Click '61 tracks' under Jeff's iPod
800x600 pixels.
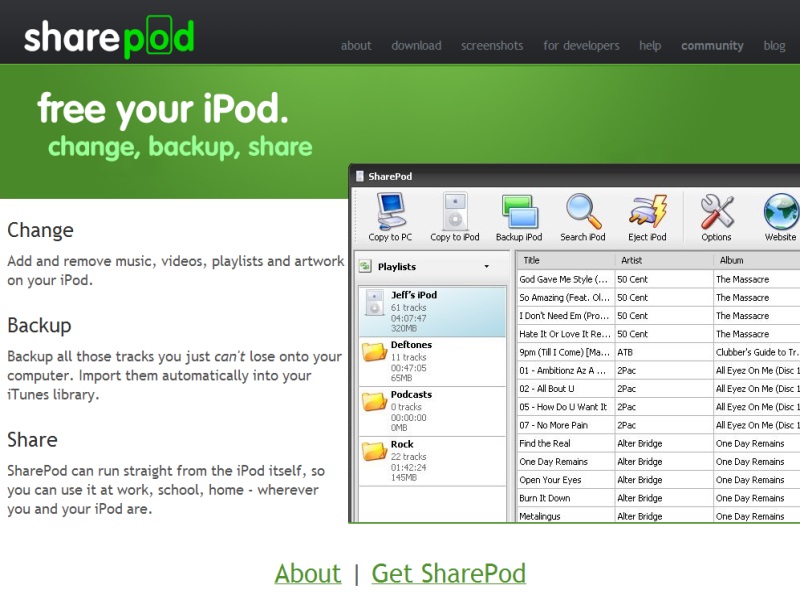(x=408, y=308)
